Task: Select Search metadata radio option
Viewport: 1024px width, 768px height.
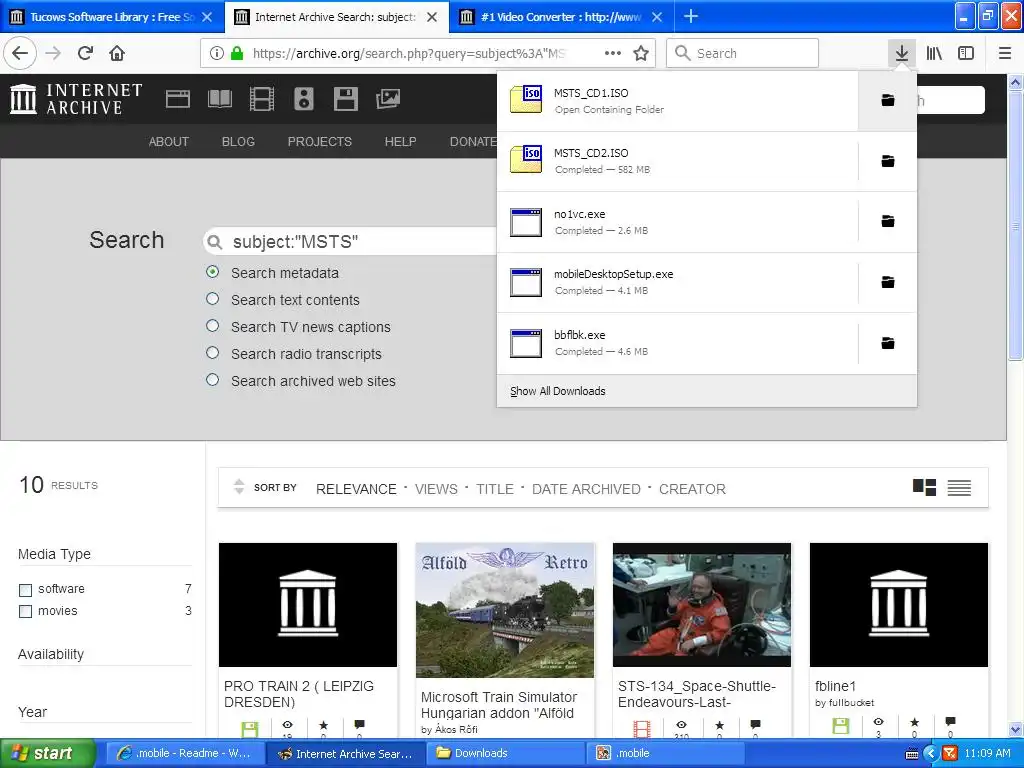Action: (x=213, y=272)
